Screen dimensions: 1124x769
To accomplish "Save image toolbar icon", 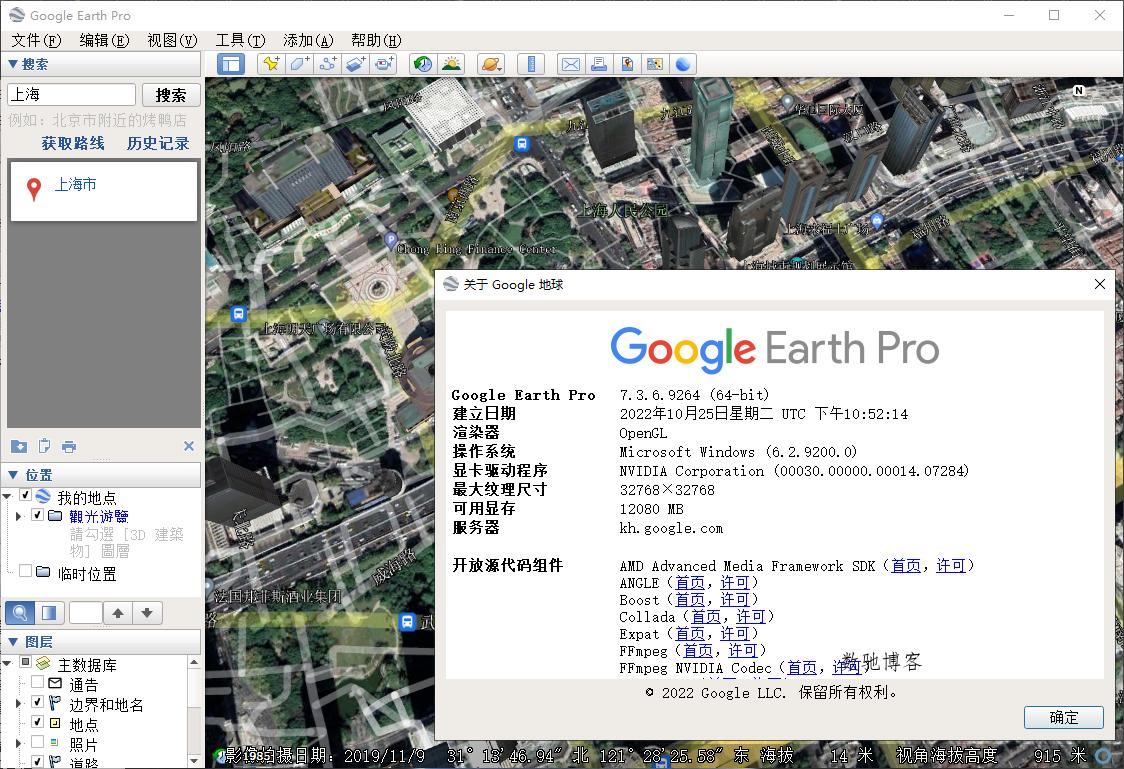I will click(x=627, y=65).
